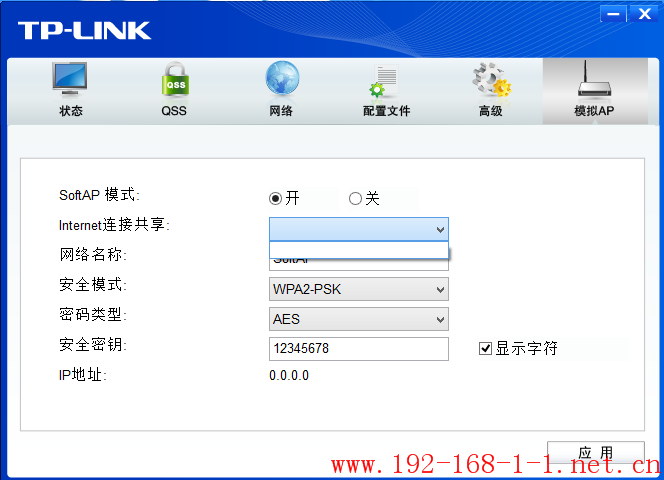Switch to the 网络 tab label
The image size is (664, 480).
pos(281,111)
